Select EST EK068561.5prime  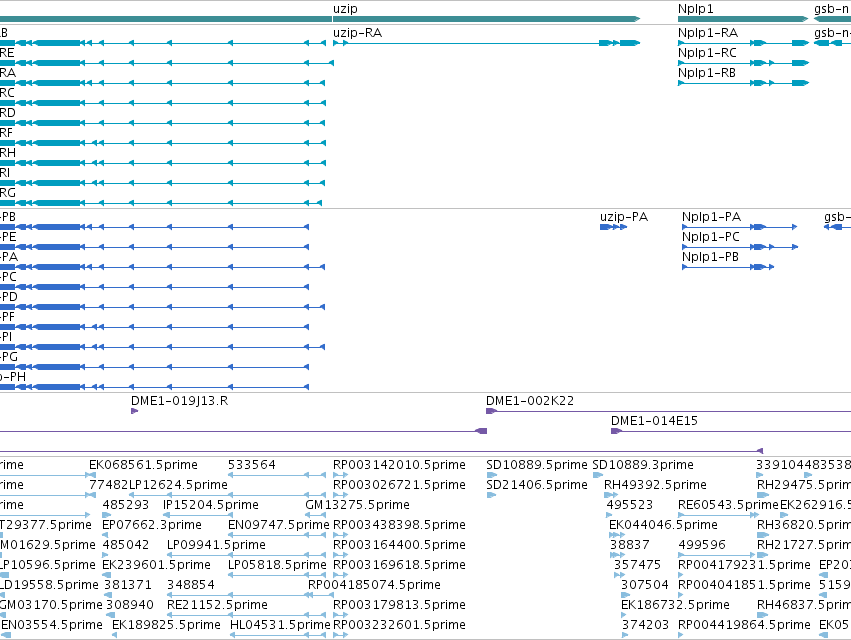pos(143,465)
